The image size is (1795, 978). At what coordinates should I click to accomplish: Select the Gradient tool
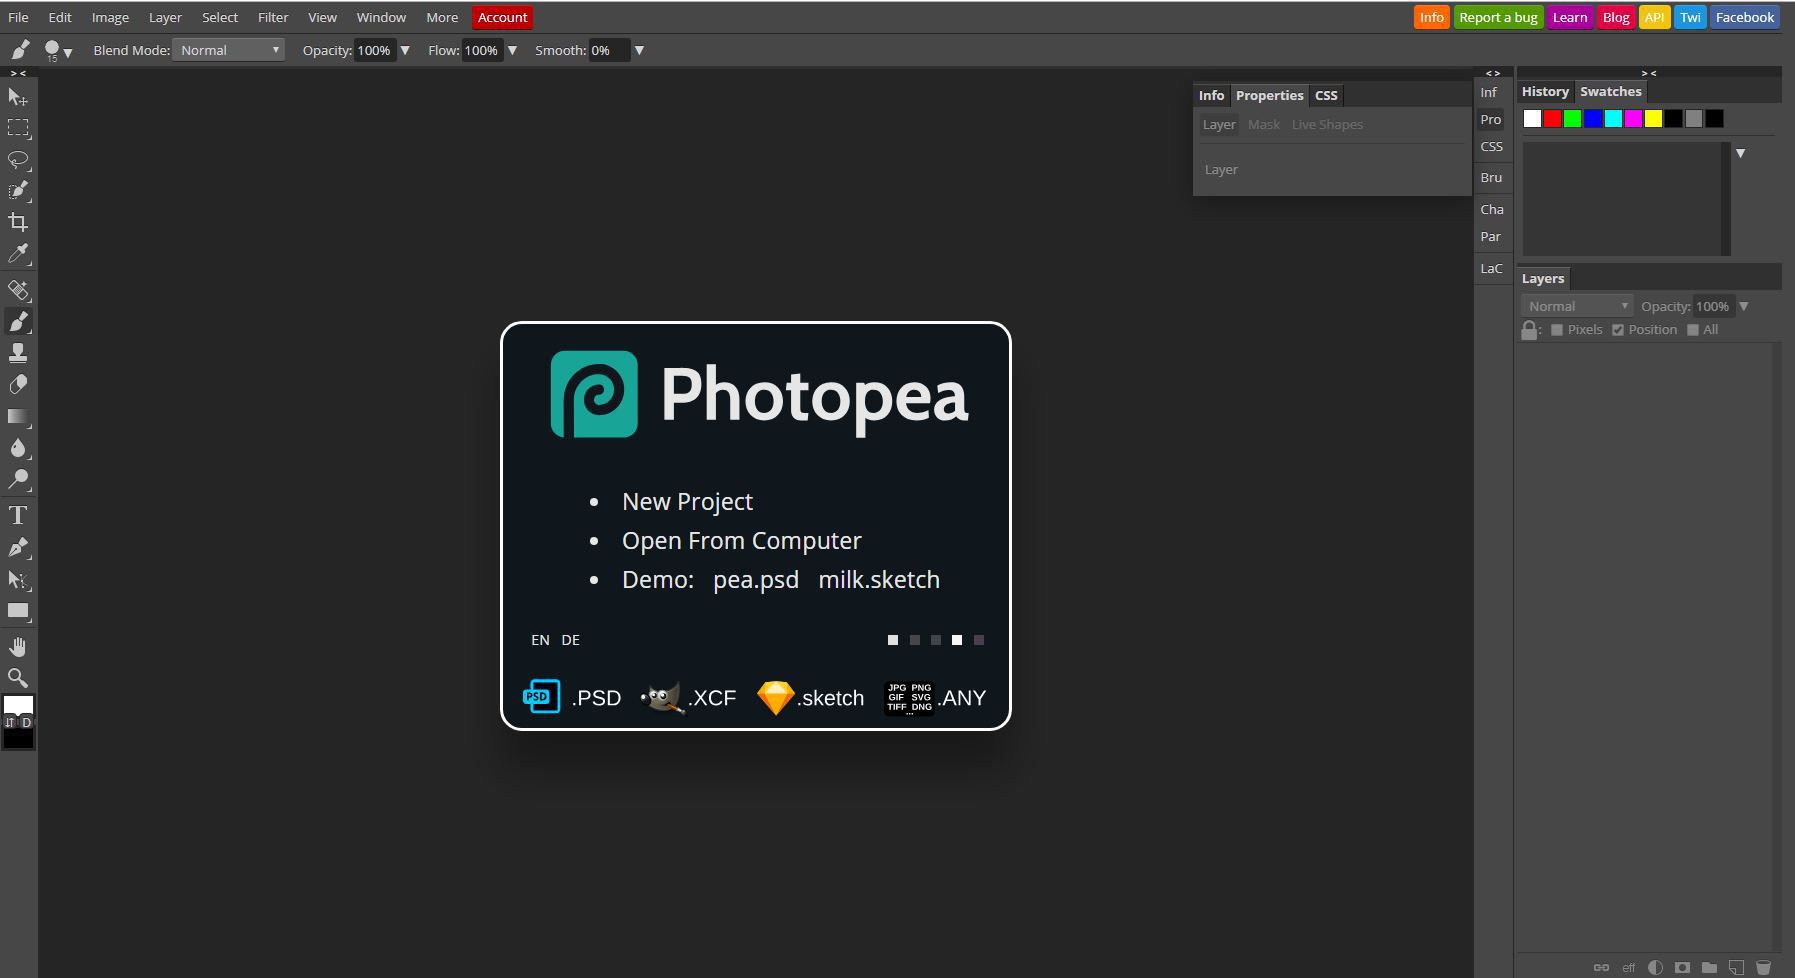pyautogui.click(x=18, y=416)
